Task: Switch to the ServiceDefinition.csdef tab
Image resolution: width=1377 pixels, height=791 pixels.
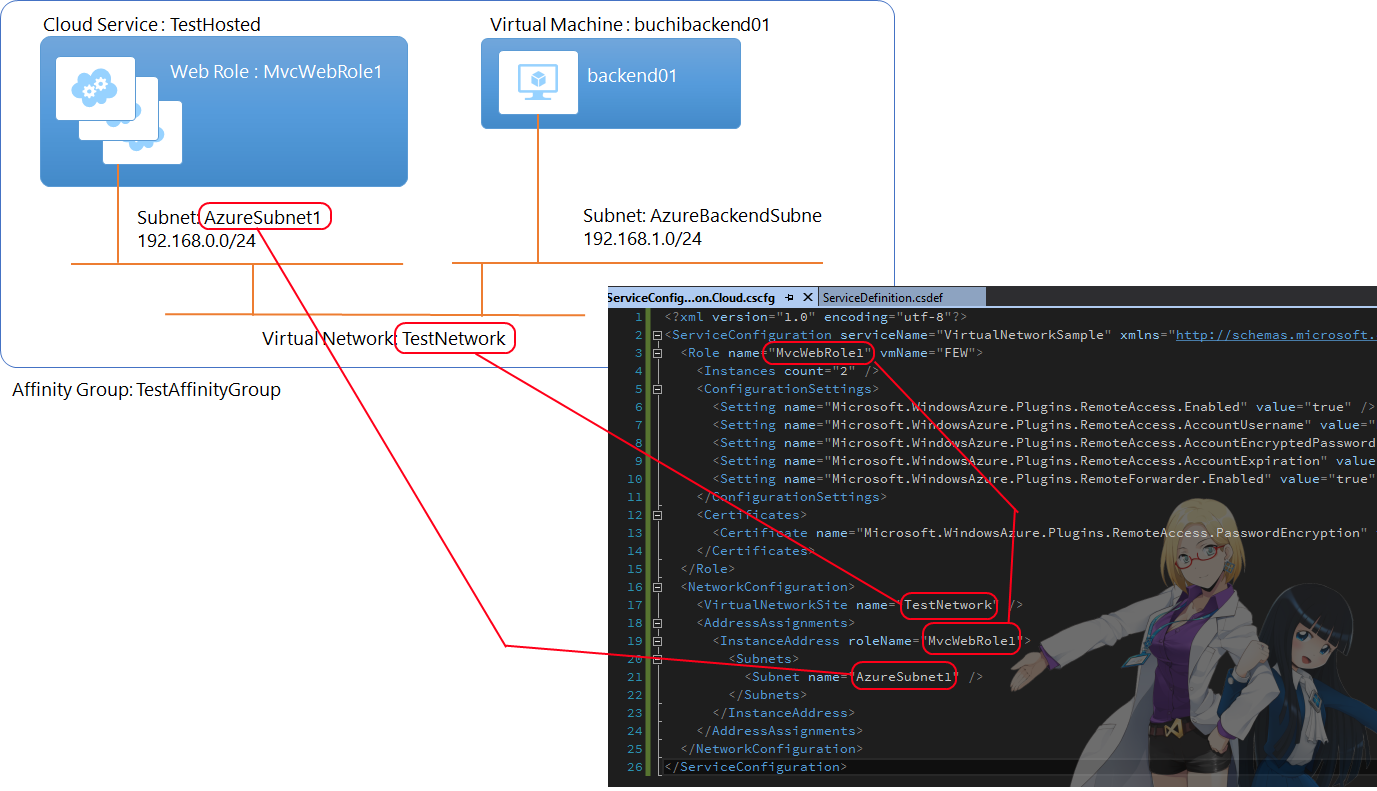Action: [x=883, y=297]
